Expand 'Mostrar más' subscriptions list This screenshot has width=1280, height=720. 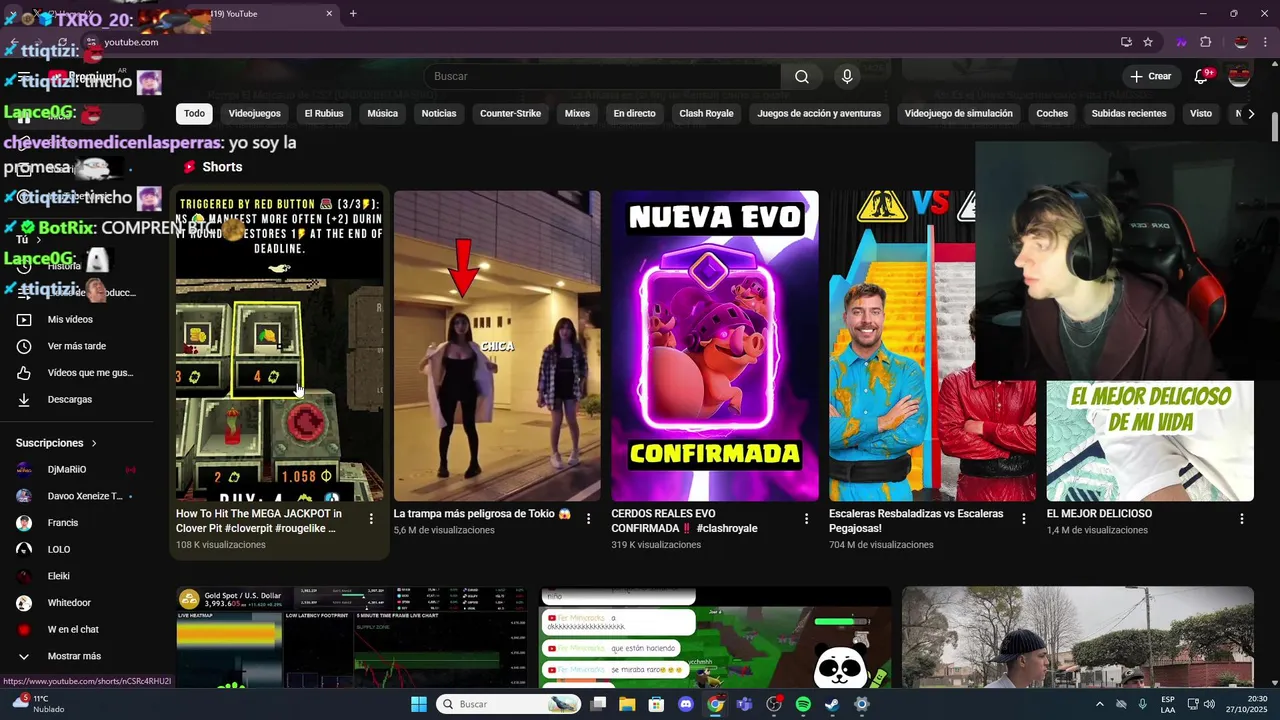point(76,656)
